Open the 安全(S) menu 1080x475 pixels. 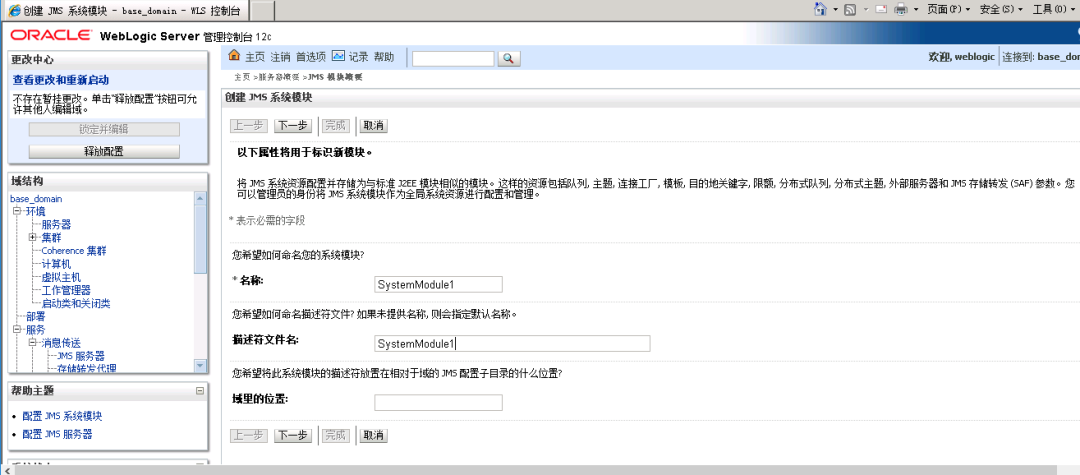click(1000, 9)
